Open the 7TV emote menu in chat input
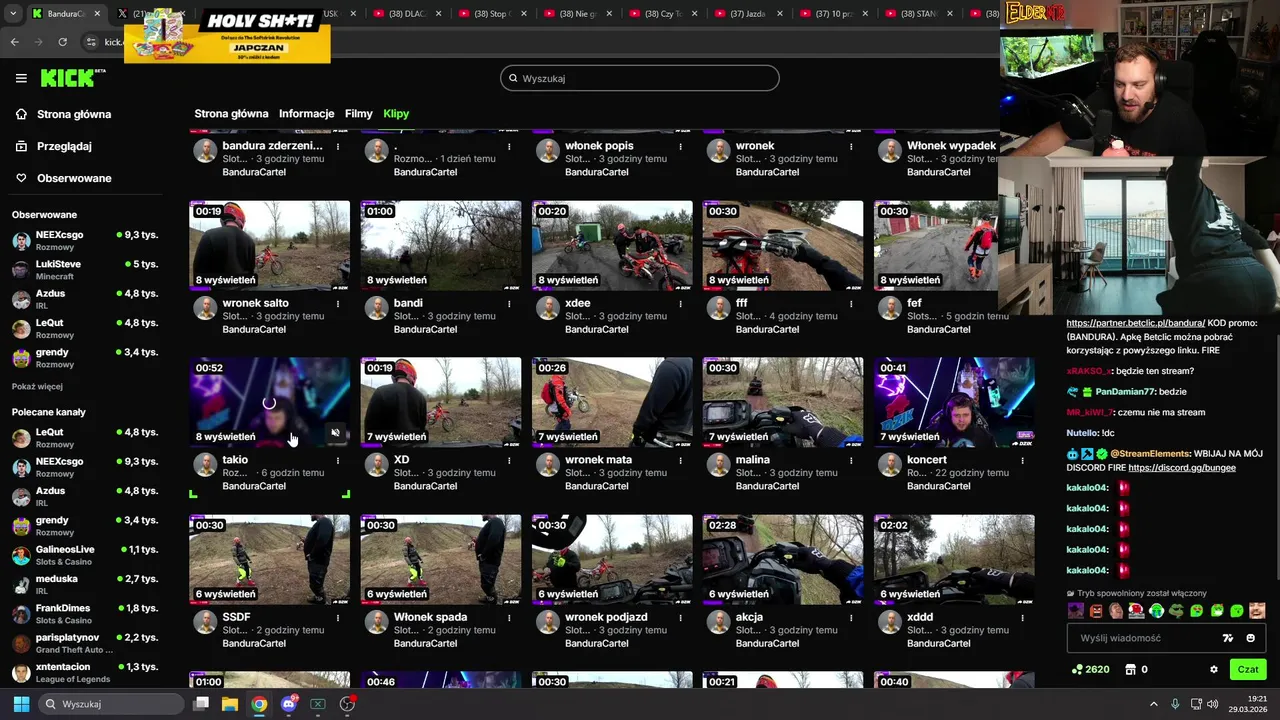This screenshot has height=720, width=1280. [x=1228, y=638]
